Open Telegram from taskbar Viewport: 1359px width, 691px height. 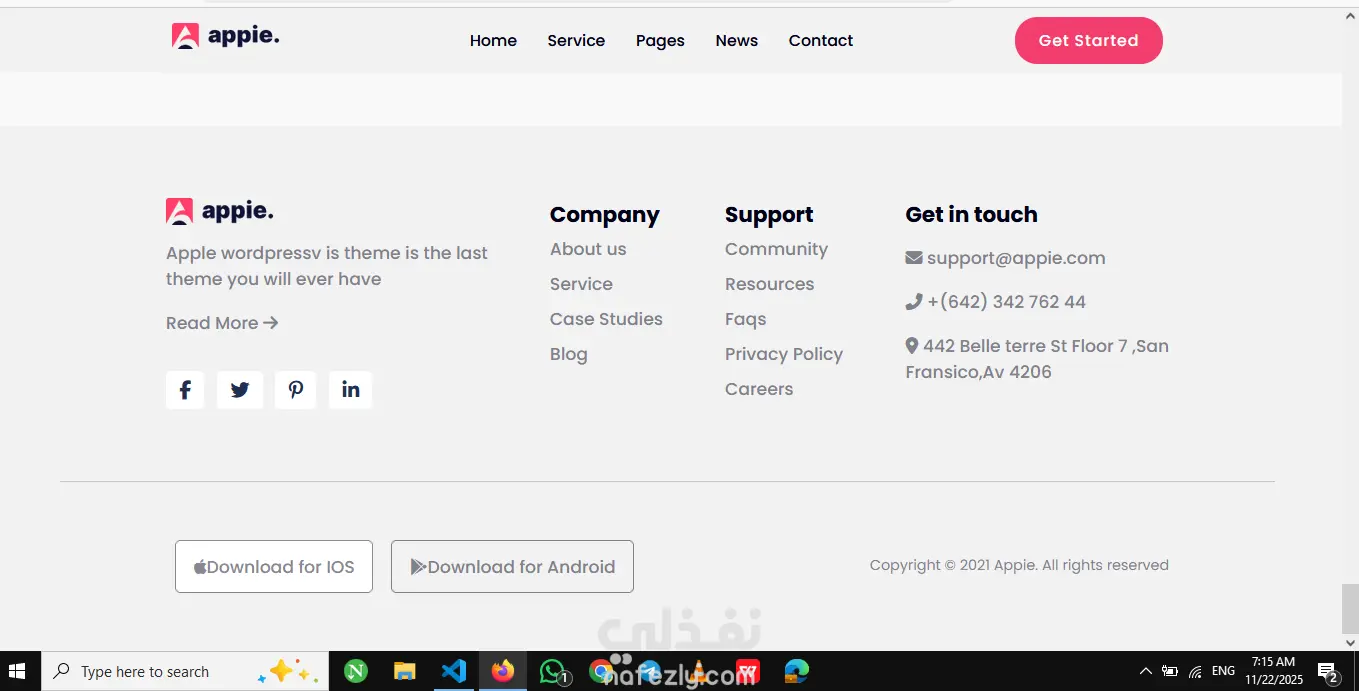click(649, 671)
